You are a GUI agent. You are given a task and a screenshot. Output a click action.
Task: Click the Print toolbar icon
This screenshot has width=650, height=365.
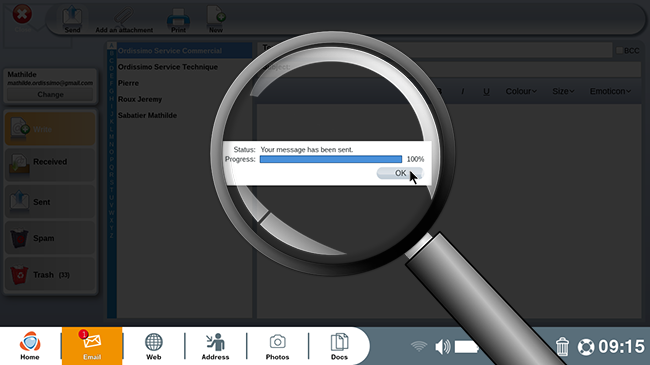tap(178, 19)
